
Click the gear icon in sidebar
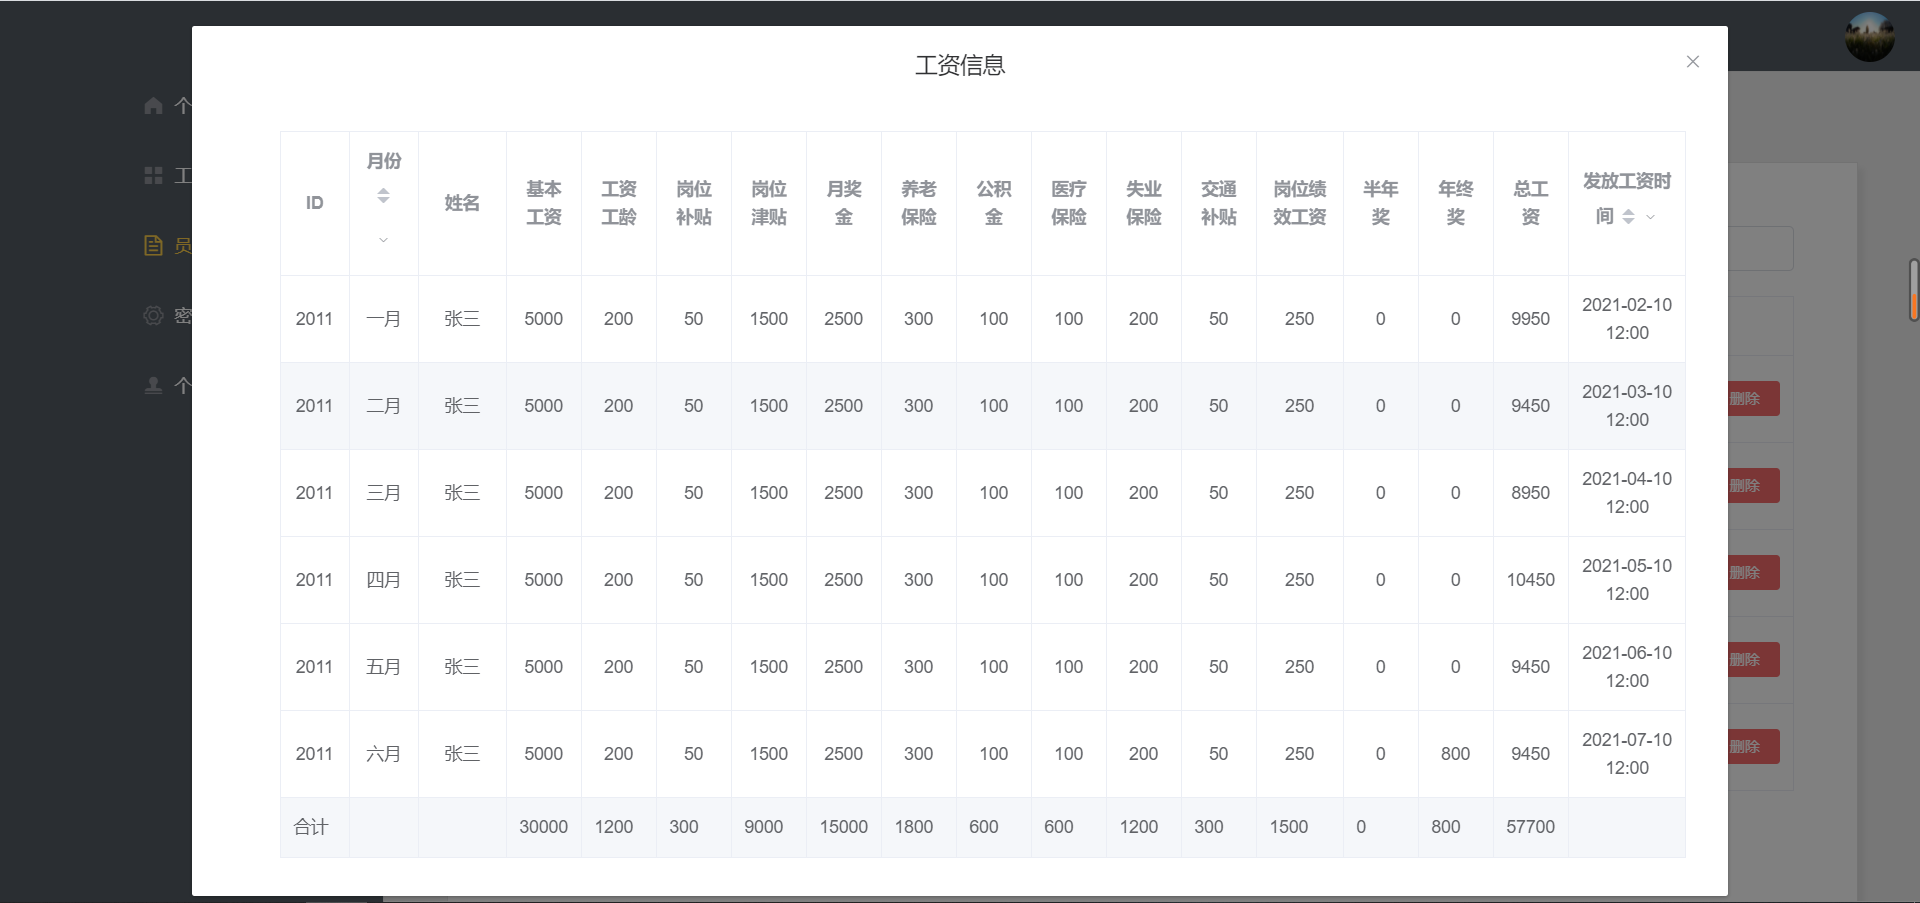(153, 315)
